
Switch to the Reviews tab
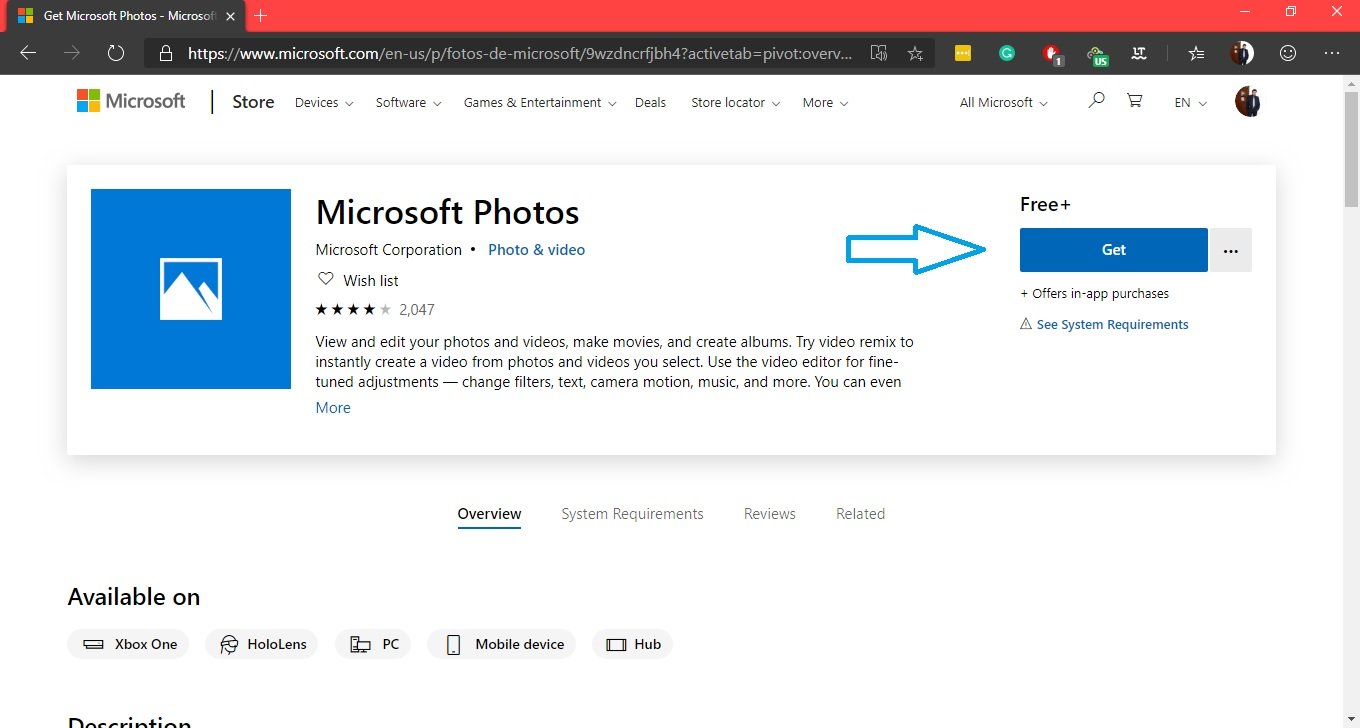pyautogui.click(x=770, y=514)
